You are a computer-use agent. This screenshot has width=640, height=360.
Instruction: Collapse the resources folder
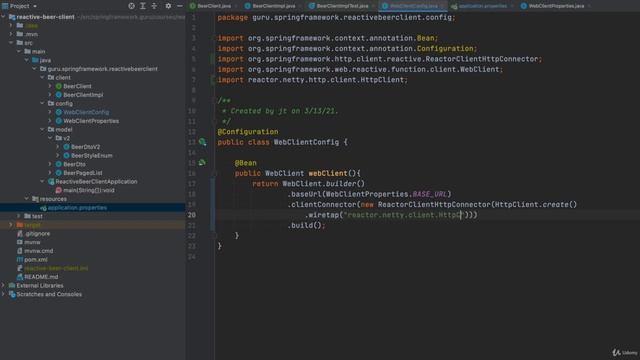(27, 199)
